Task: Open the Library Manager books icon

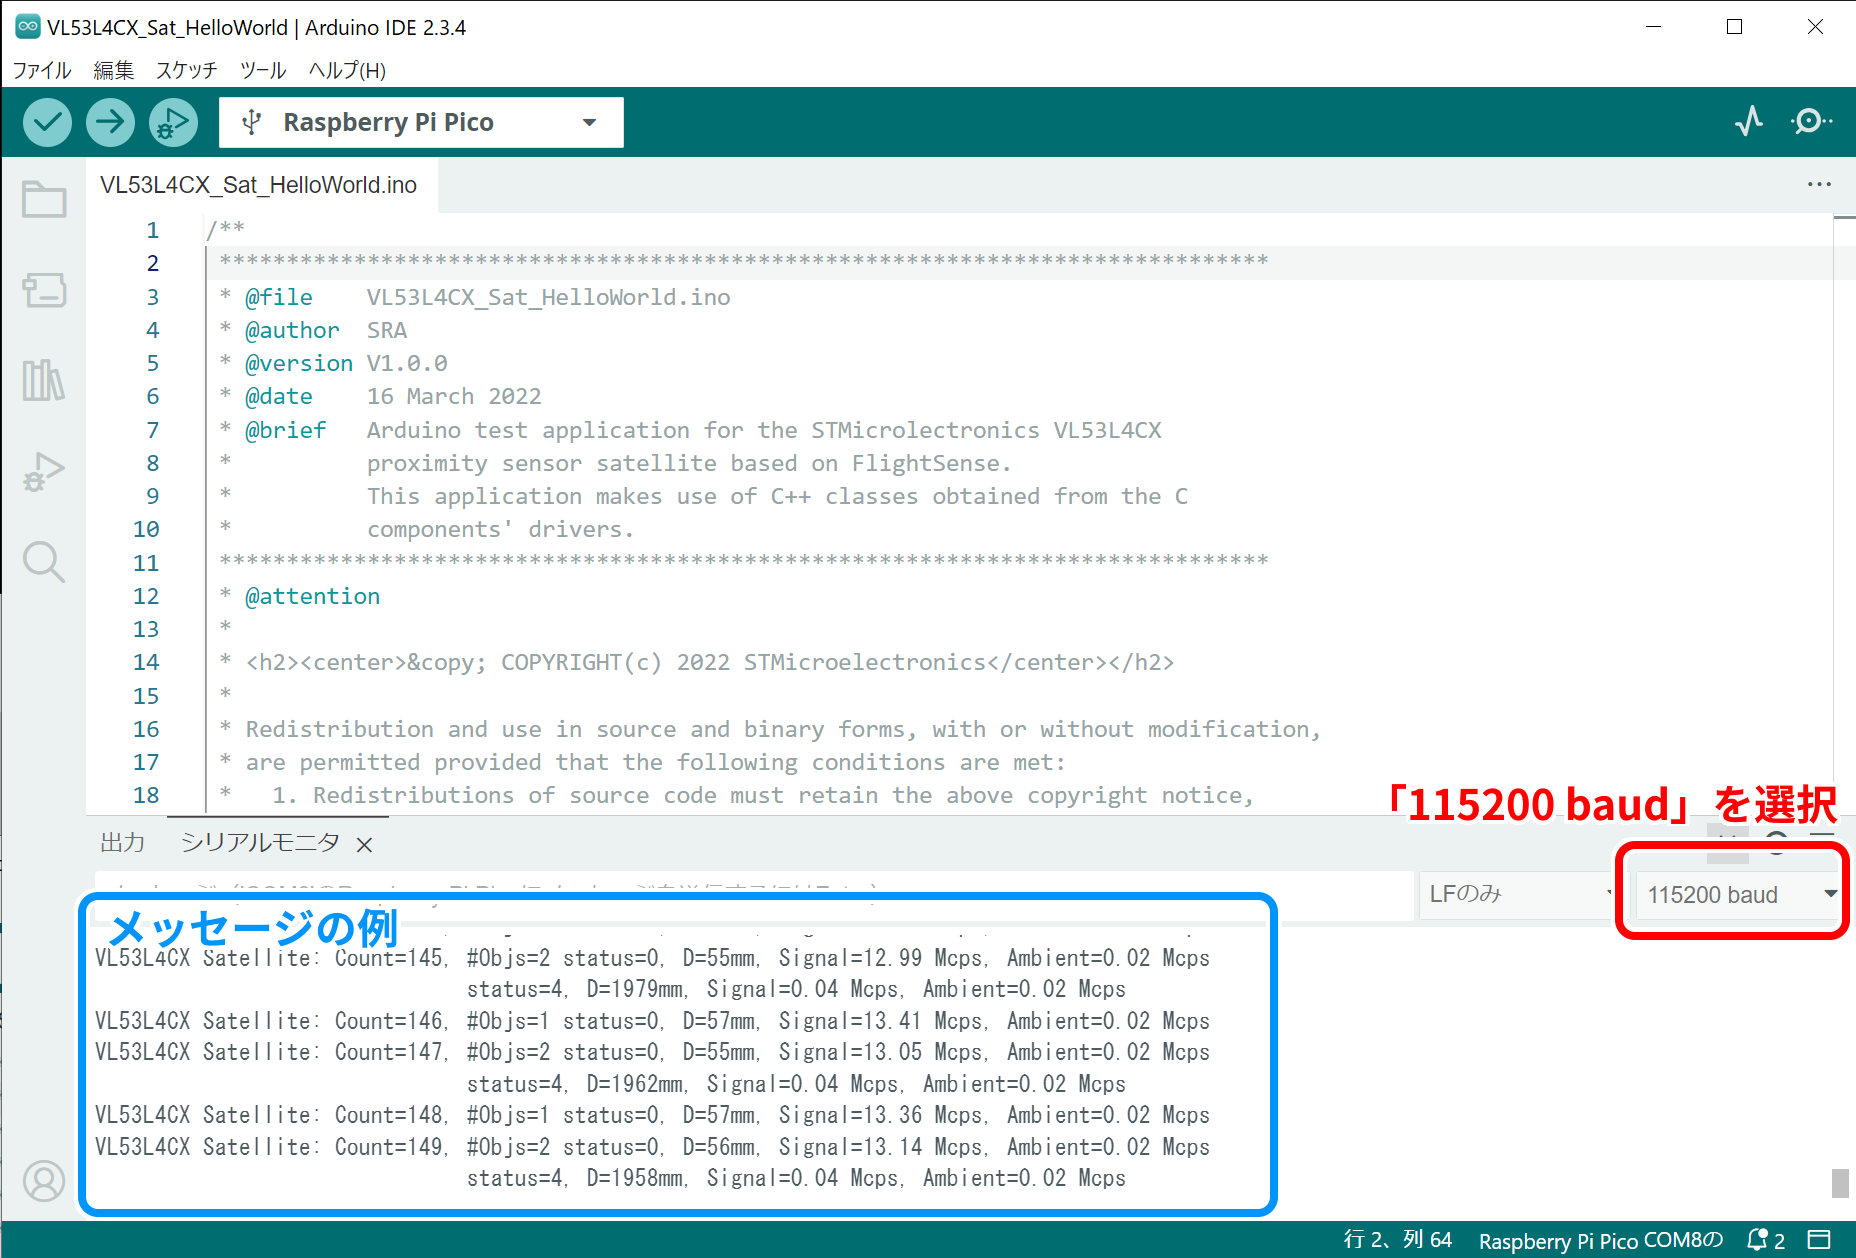Action: [x=44, y=381]
